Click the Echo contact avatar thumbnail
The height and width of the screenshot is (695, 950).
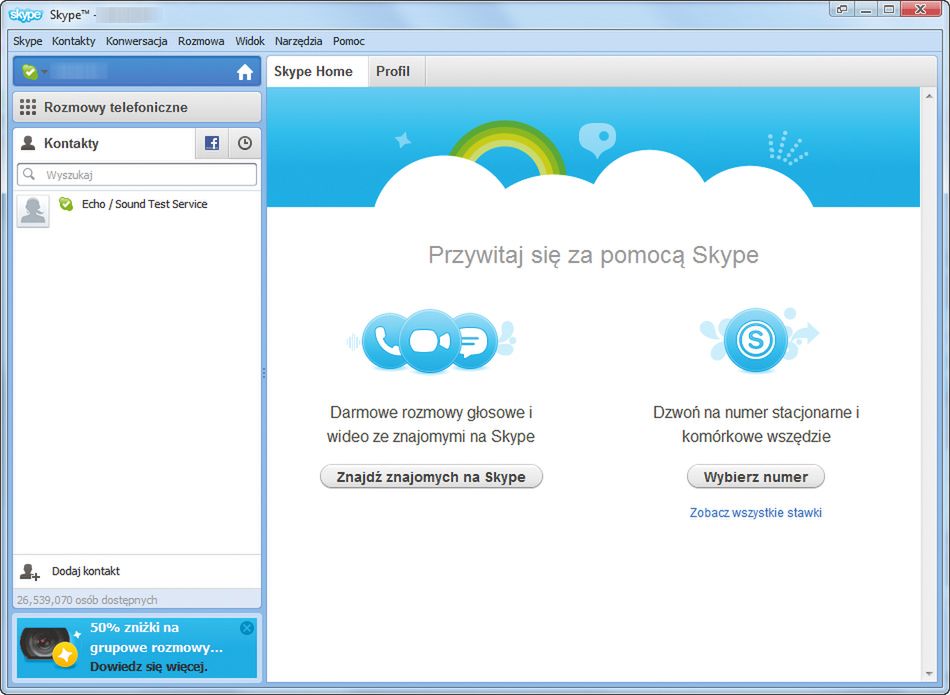[x=33, y=211]
